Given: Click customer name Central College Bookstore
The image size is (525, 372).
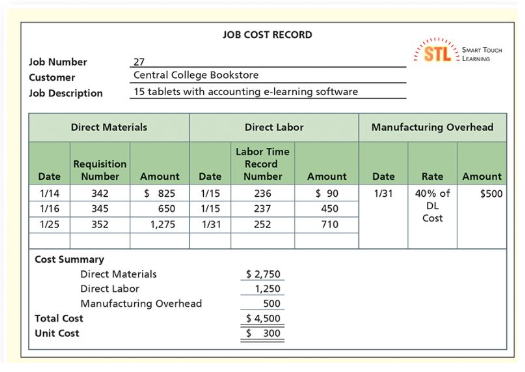Looking at the screenshot, I should point(196,75).
